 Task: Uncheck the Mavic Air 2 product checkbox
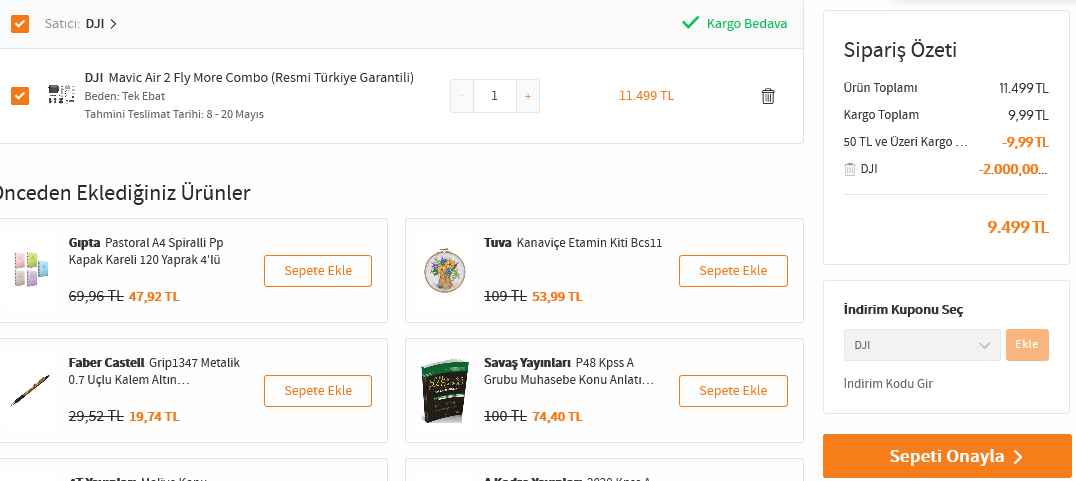click(x=20, y=96)
